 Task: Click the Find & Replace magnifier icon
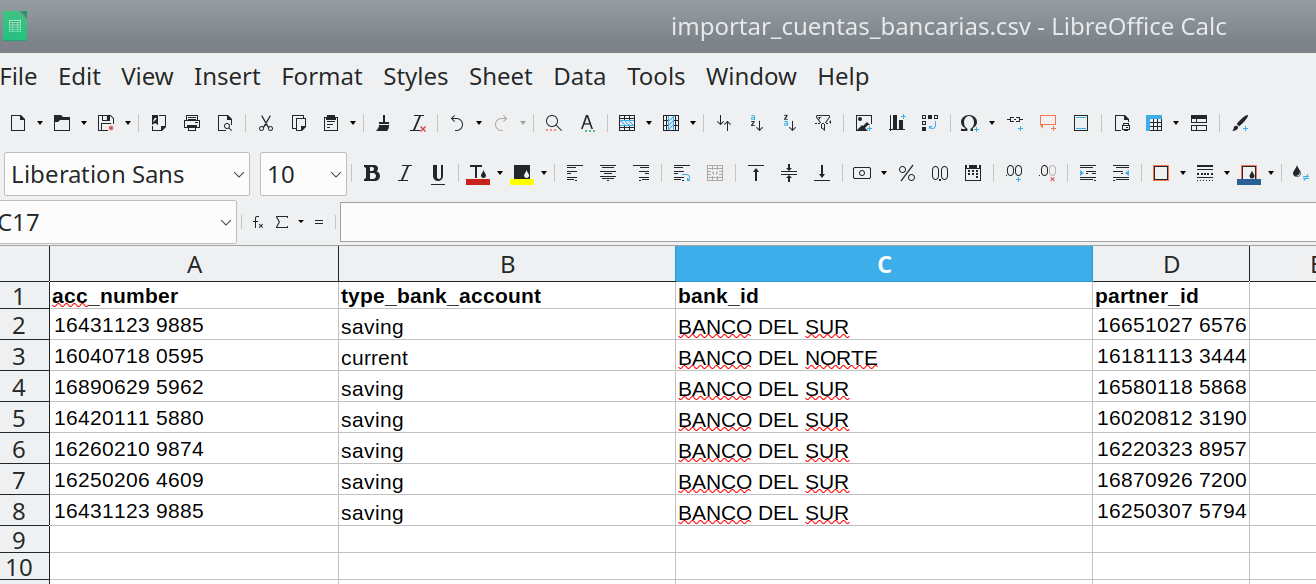click(x=553, y=123)
